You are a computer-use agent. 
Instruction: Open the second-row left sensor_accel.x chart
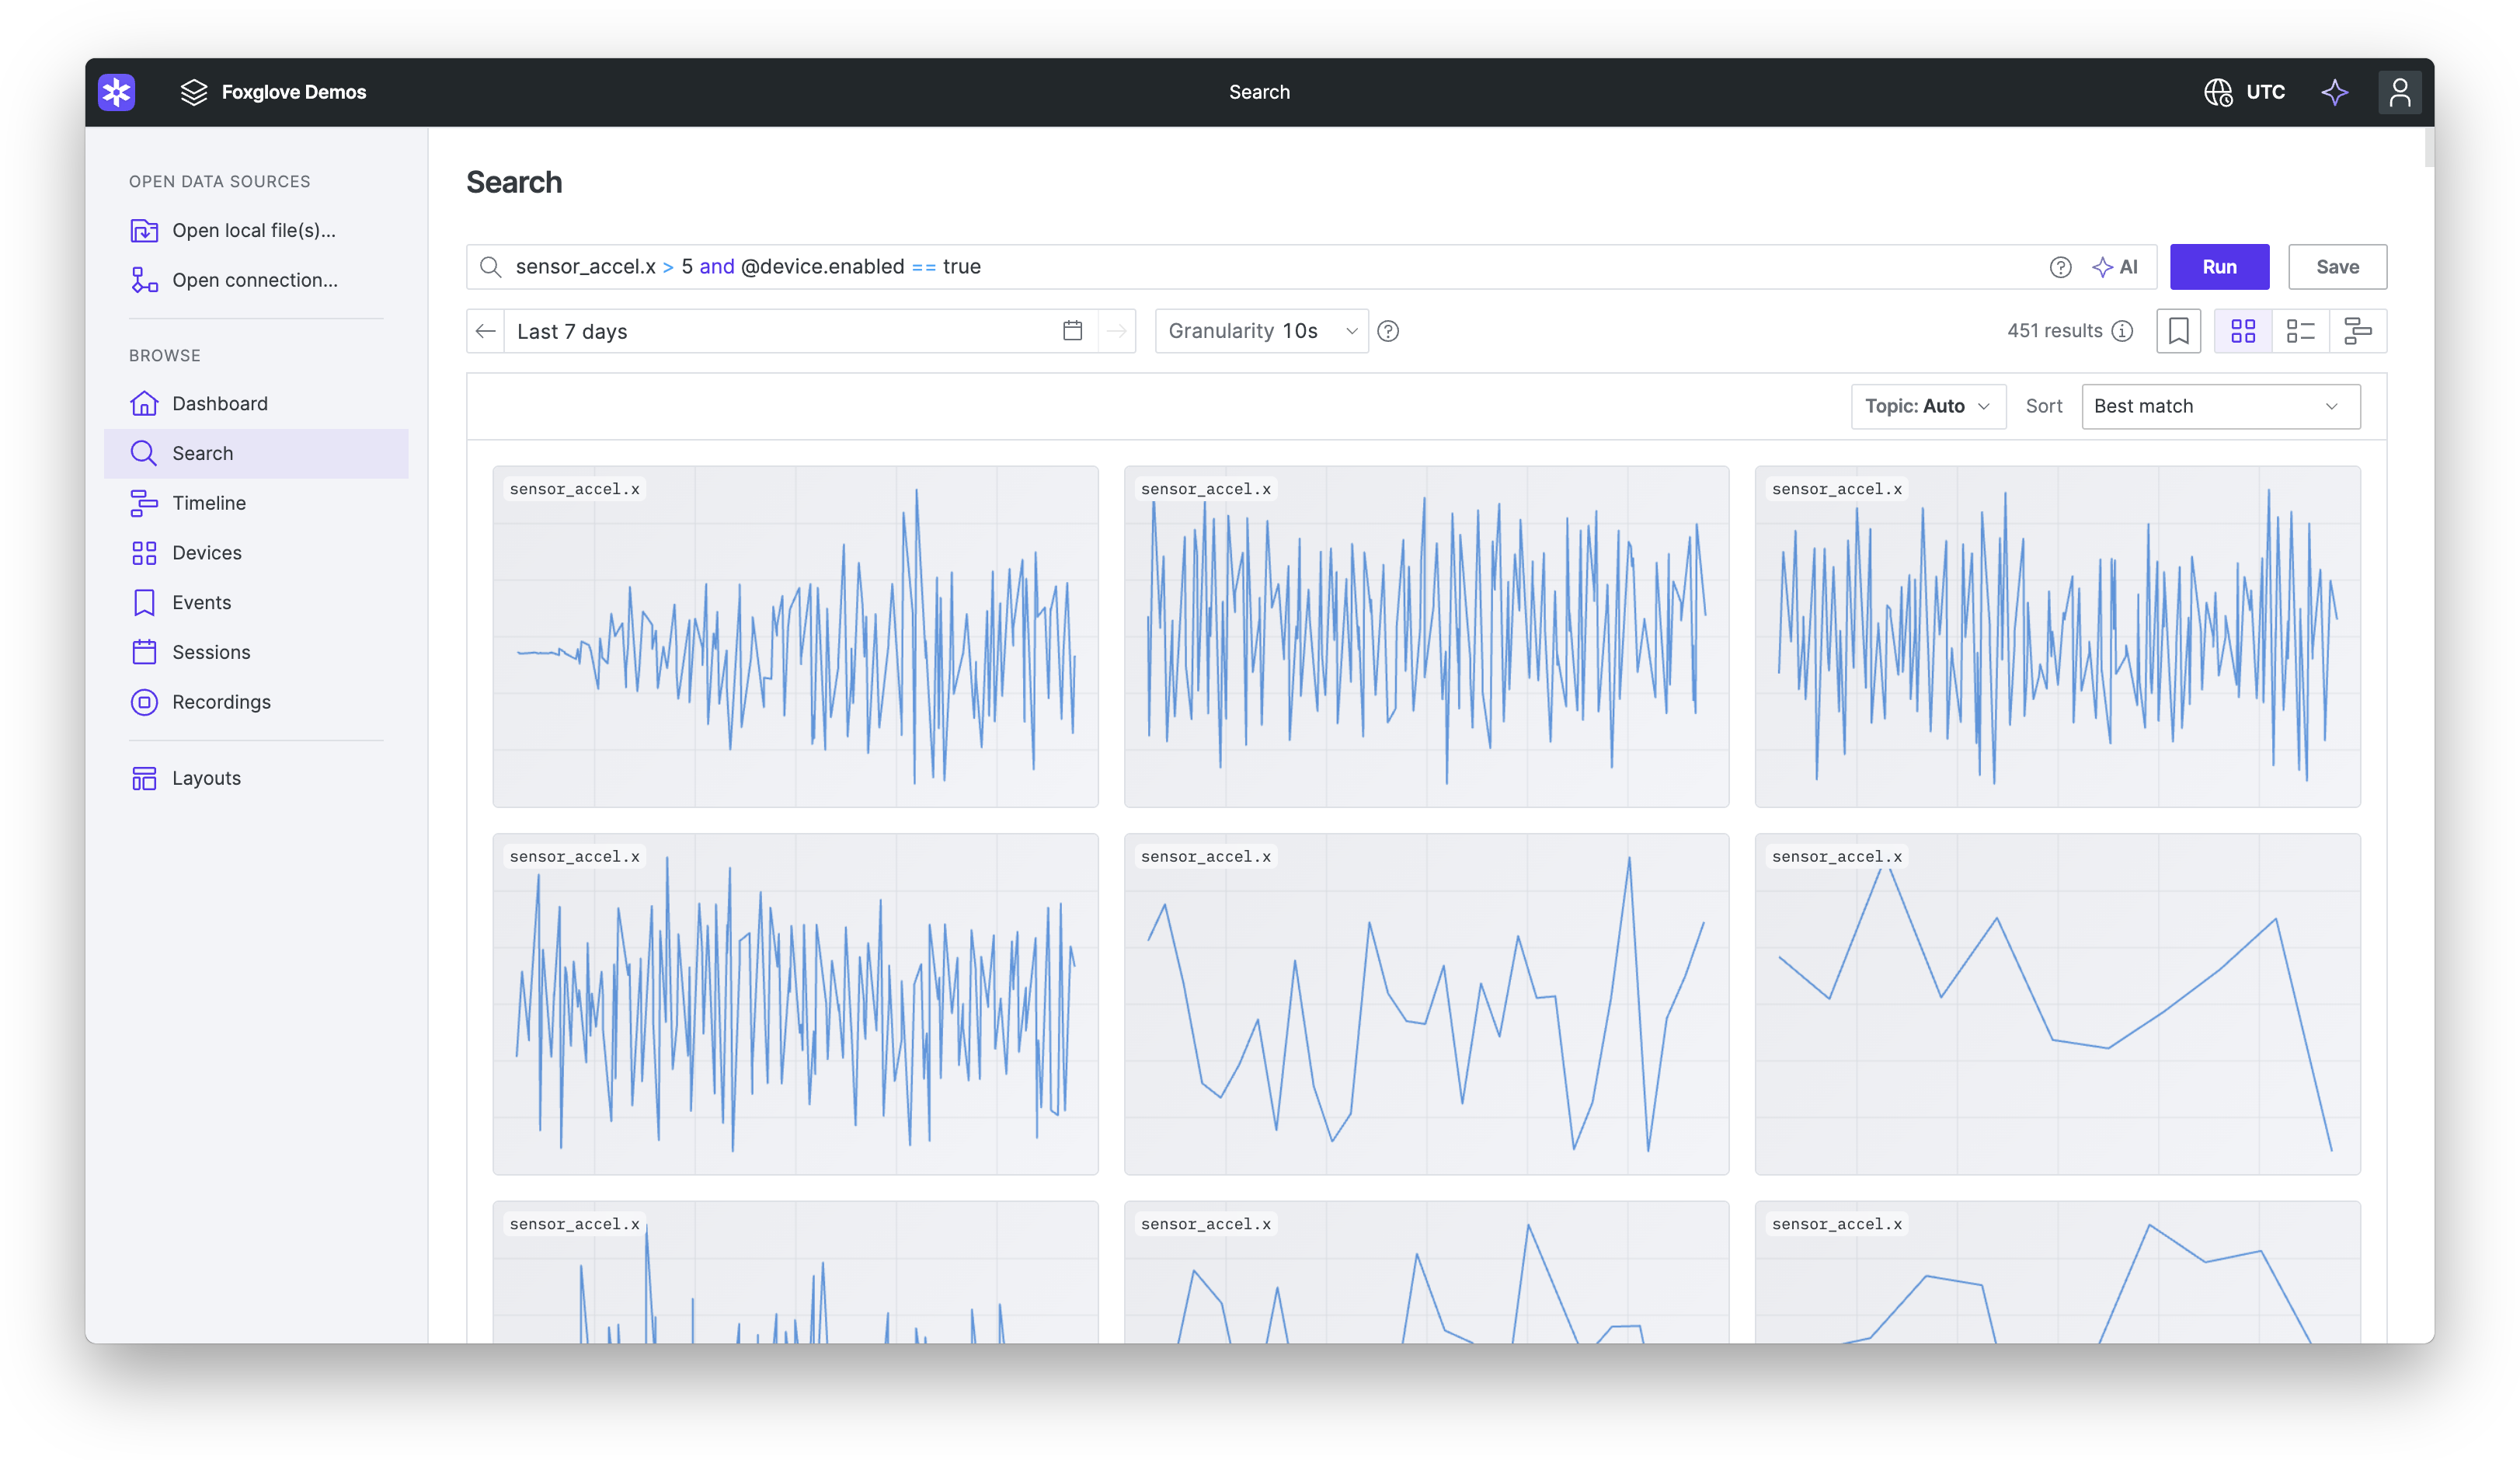coord(795,1004)
